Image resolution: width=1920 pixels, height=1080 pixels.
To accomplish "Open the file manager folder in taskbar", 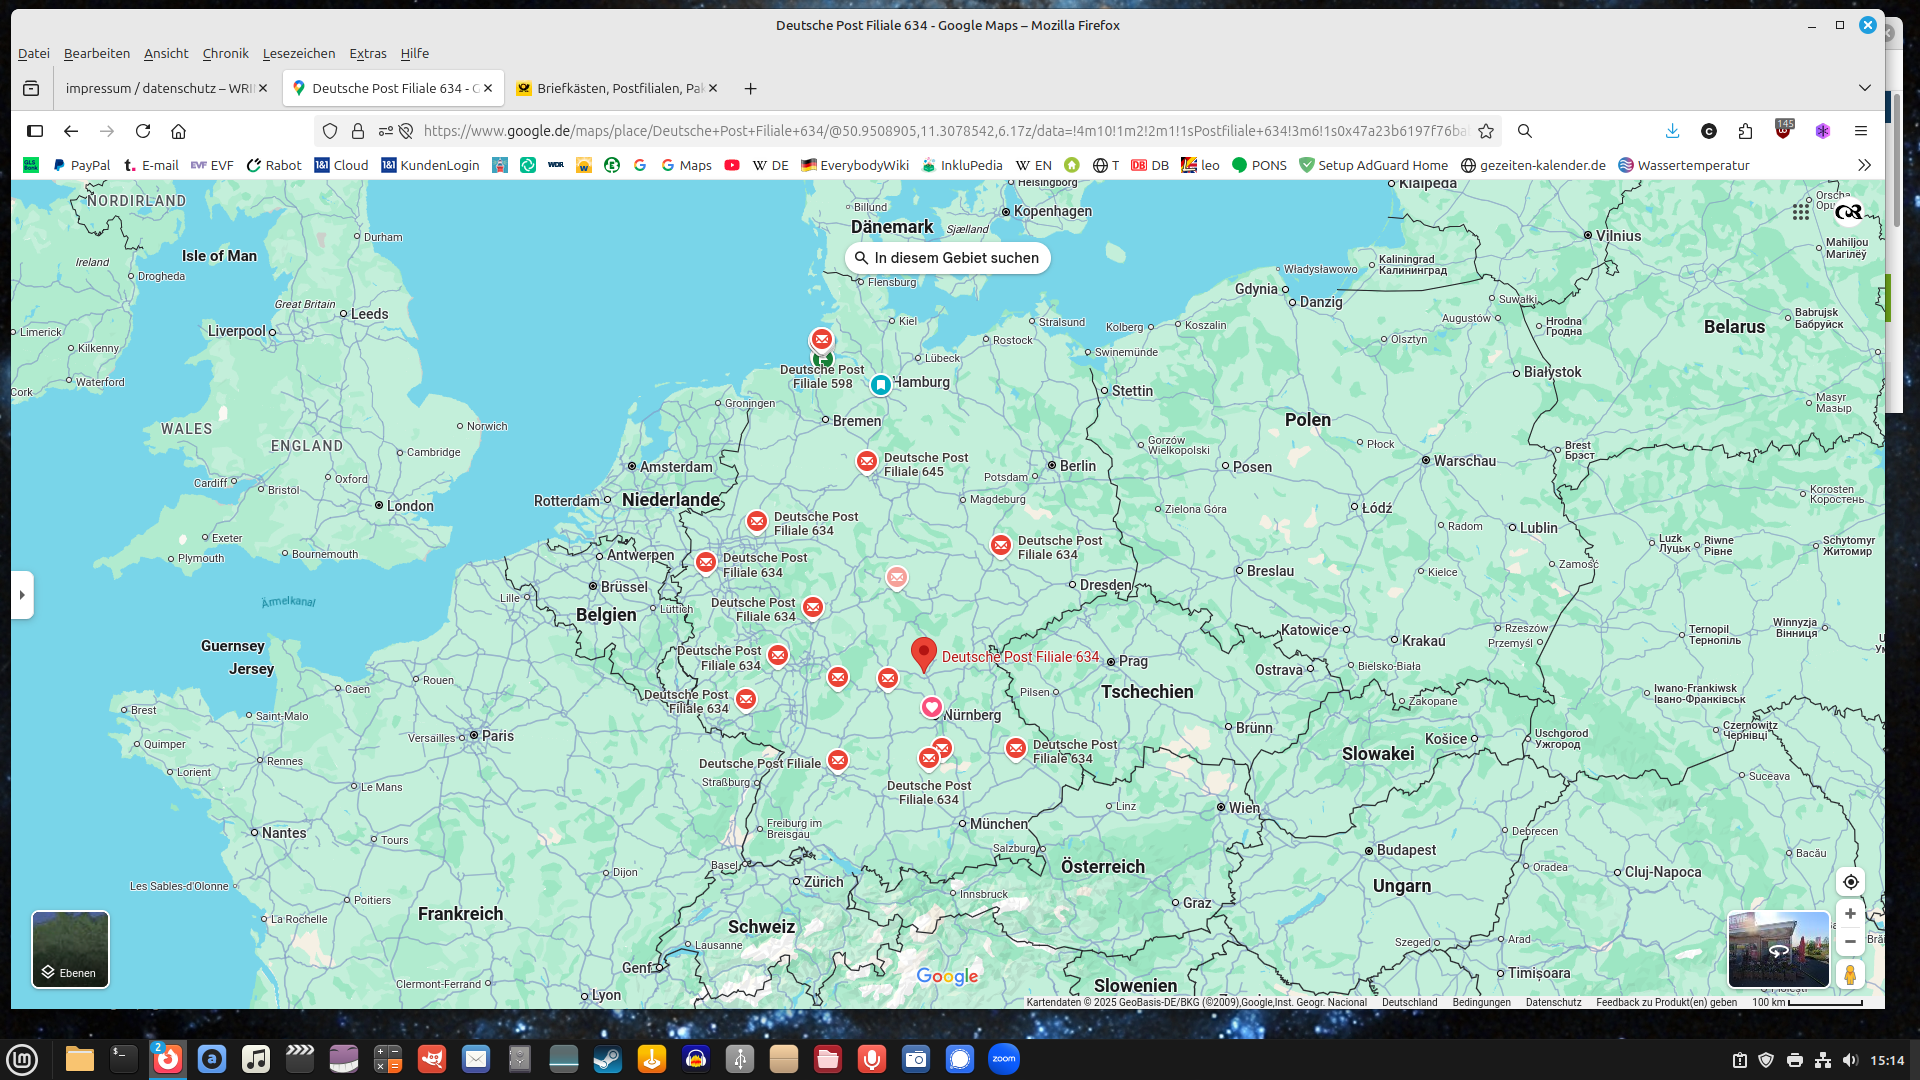I will (79, 1059).
